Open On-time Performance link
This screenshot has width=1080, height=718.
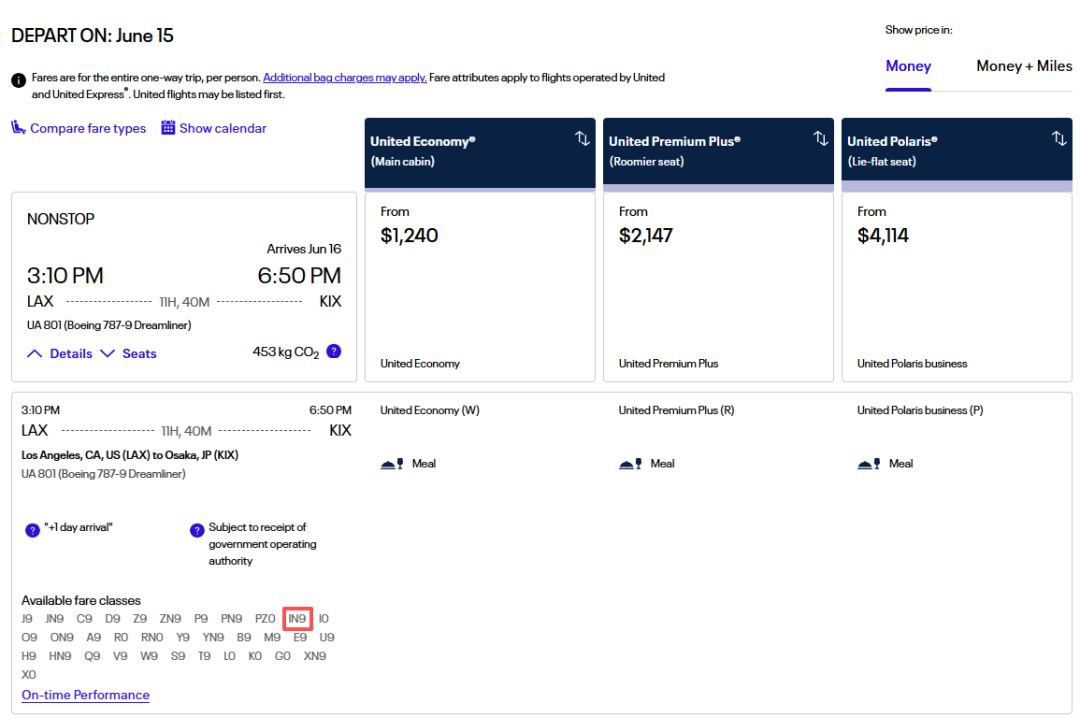pos(85,695)
